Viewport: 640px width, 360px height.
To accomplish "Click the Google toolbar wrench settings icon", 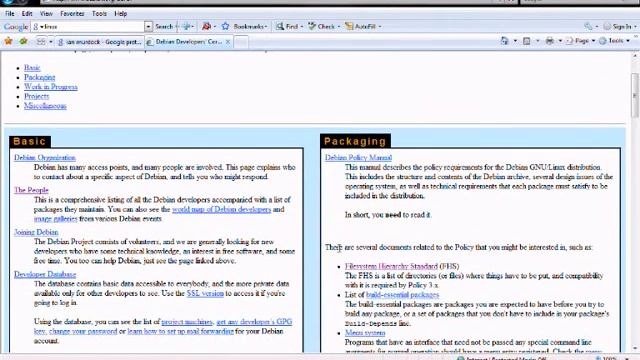I will pyautogui.click(x=588, y=26).
